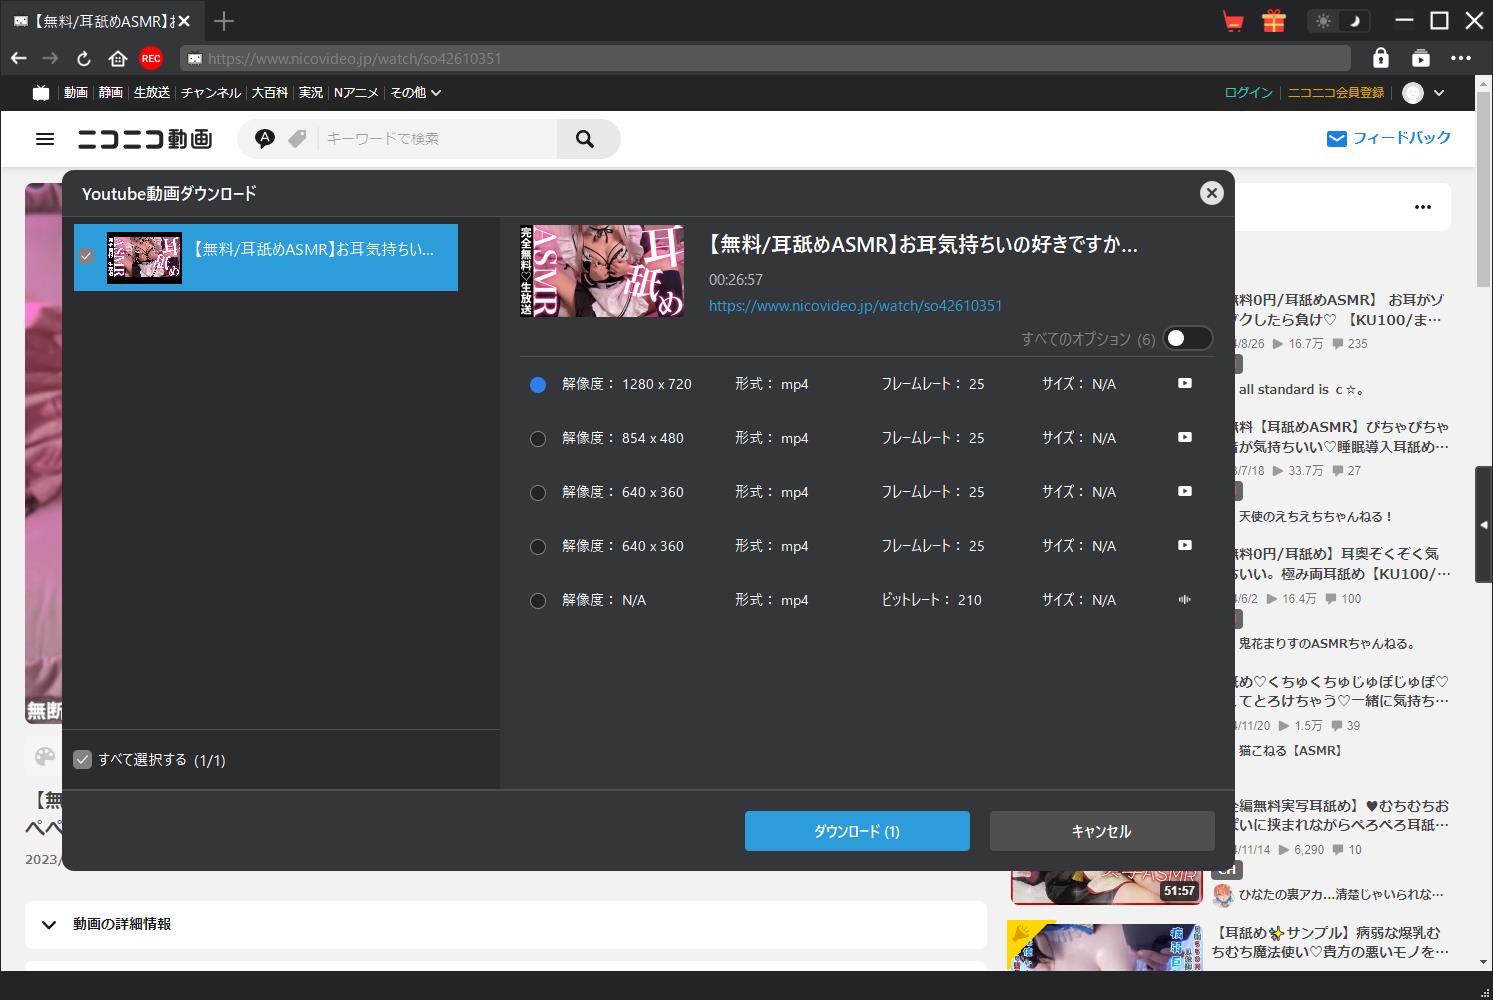1493x1000 pixels.
Task: Click the browser home icon
Action: (x=118, y=59)
